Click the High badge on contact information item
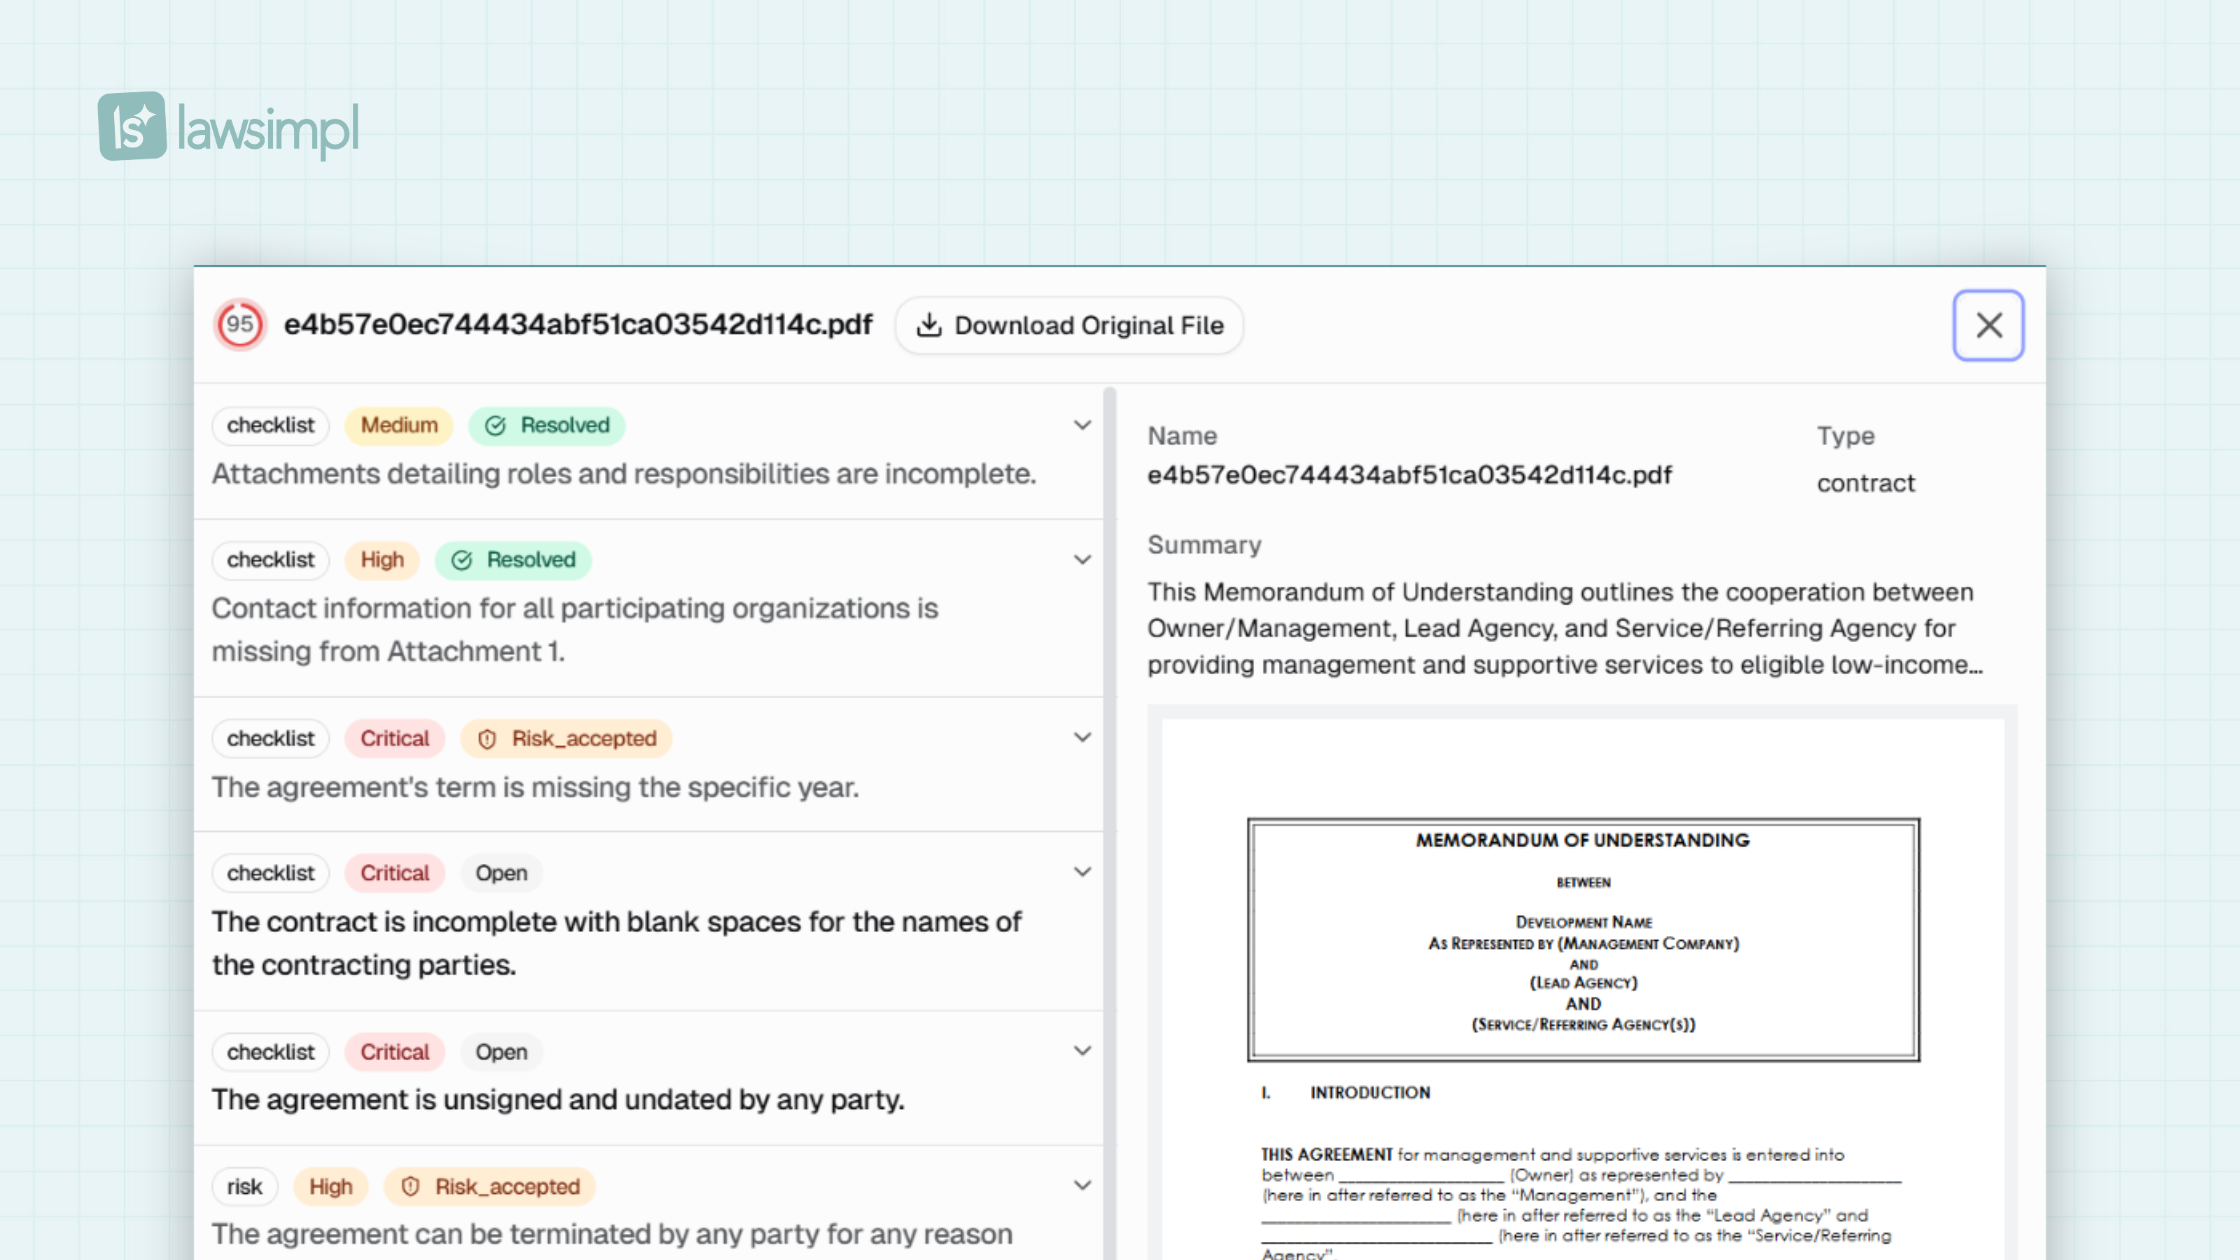This screenshot has width=2240, height=1260. point(382,560)
